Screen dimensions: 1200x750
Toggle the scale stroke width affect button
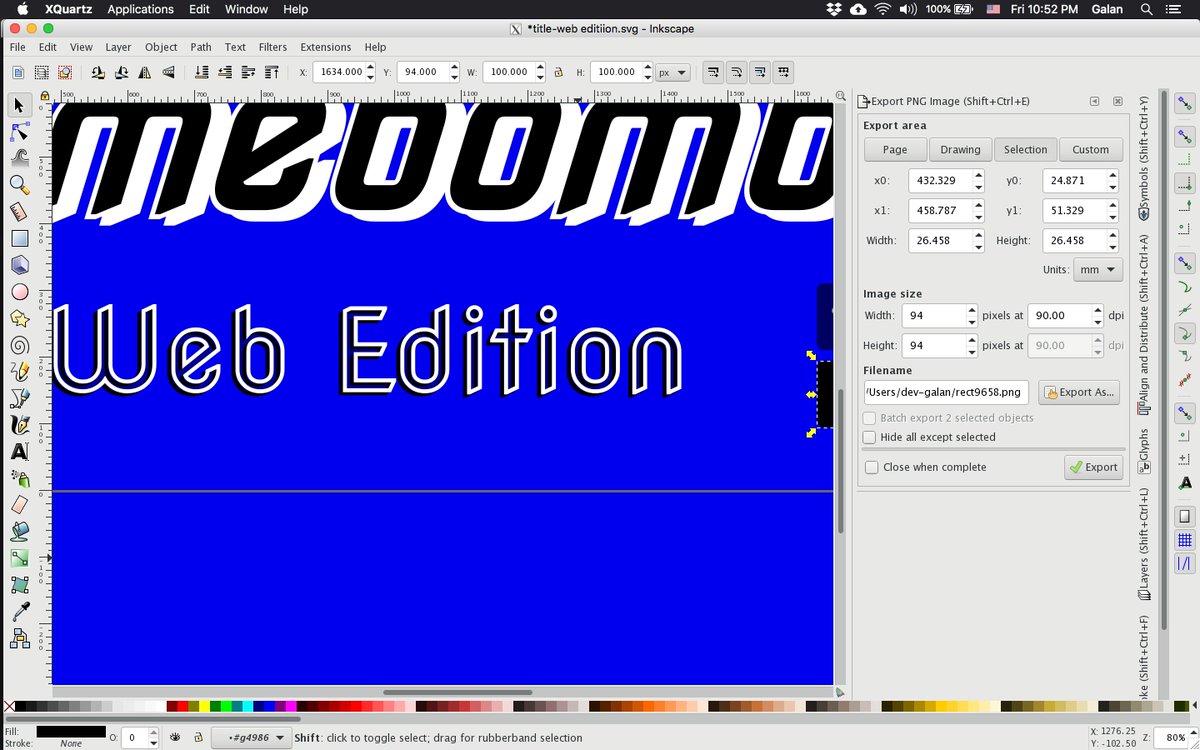(x=712, y=72)
